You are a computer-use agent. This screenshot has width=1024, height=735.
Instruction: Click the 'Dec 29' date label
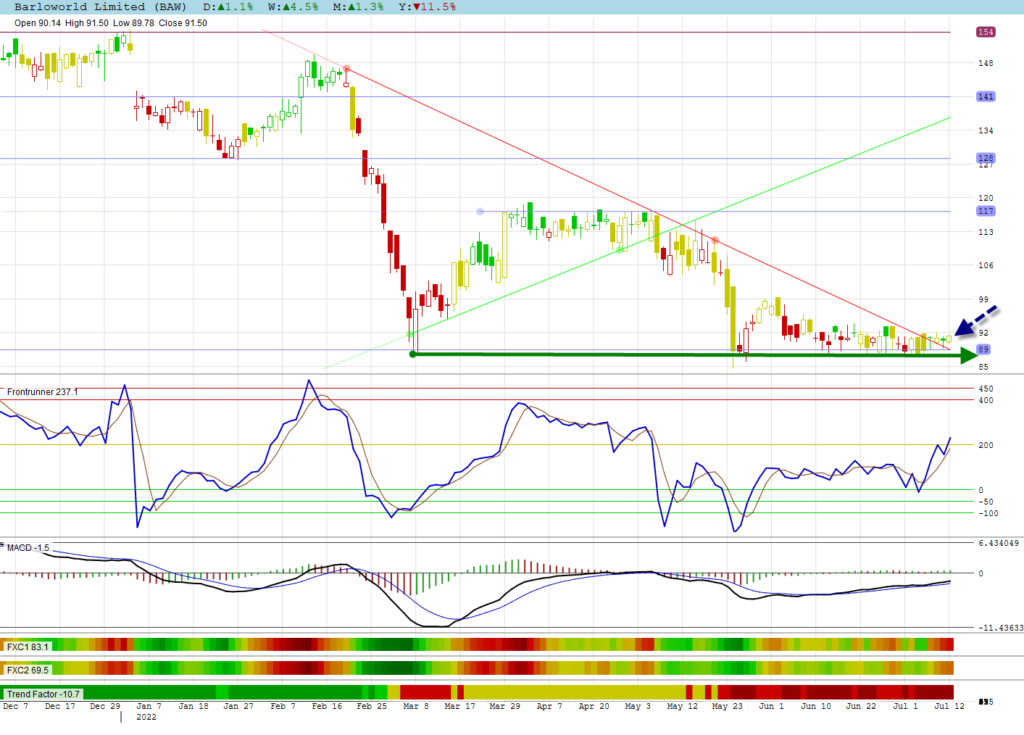pos(105,706)
